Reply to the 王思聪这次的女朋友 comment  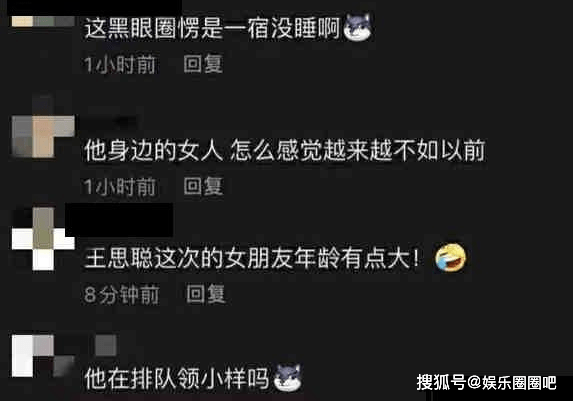pyautogui.click(x=206, y=294)
